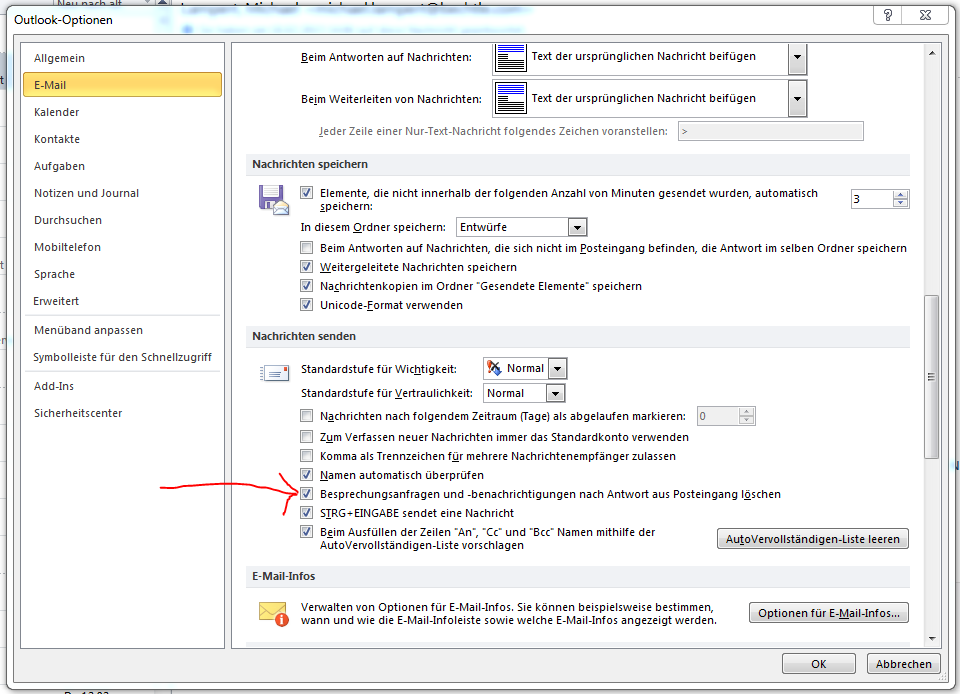The height and width of the screenshot is (694, 960).
Task: Enable Komma als Trennzeichen checkbox
Action: point(306,456)
